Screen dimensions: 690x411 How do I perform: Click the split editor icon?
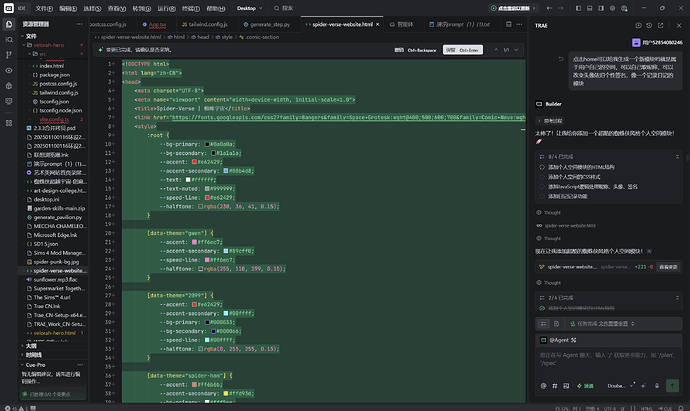click(x=509, y=24)
